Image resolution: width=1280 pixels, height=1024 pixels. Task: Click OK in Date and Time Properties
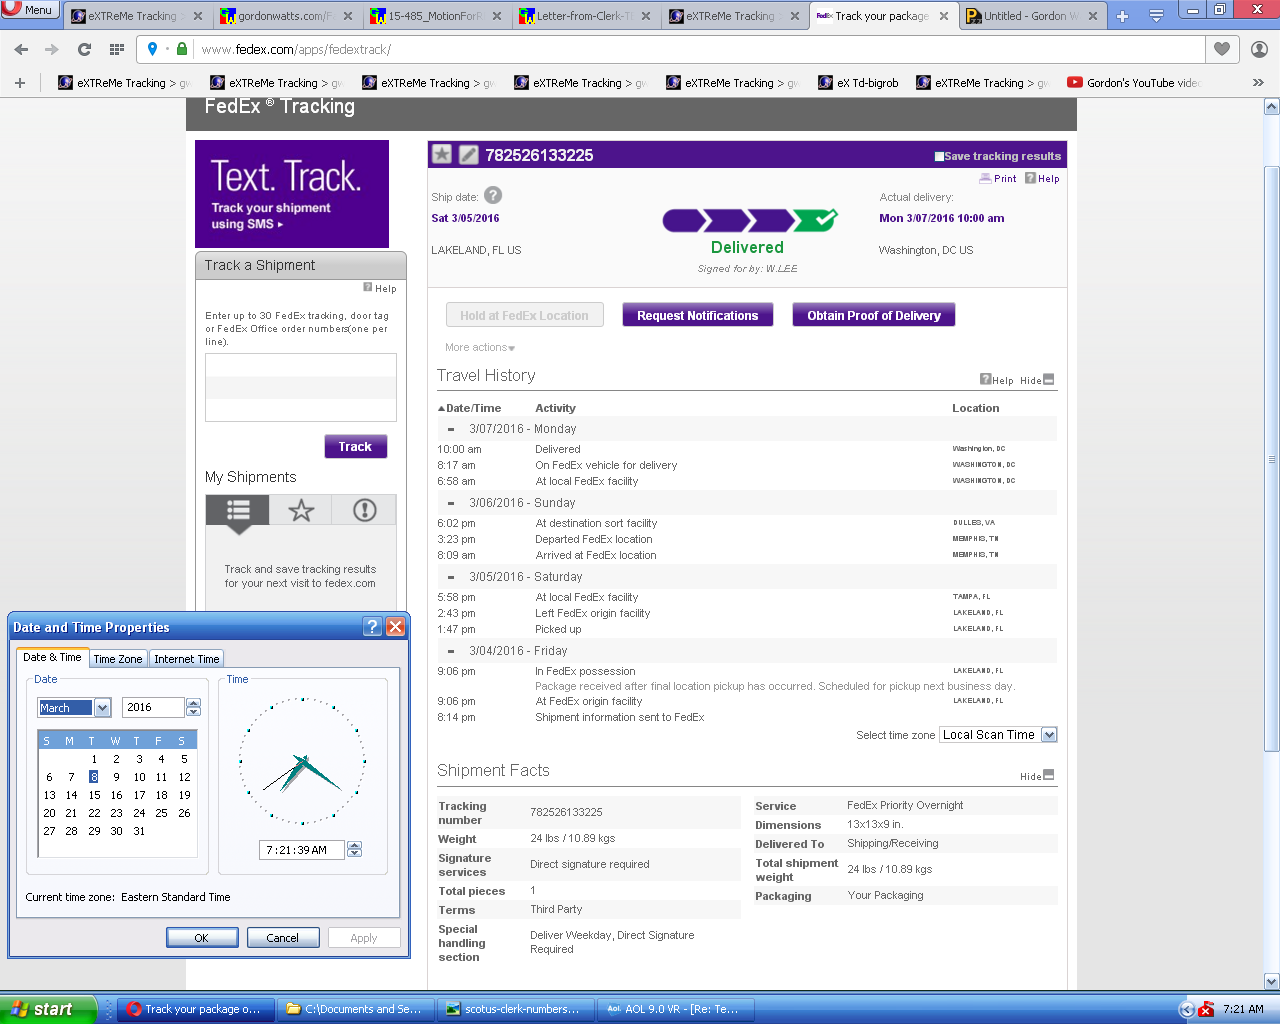pos(202,938)
